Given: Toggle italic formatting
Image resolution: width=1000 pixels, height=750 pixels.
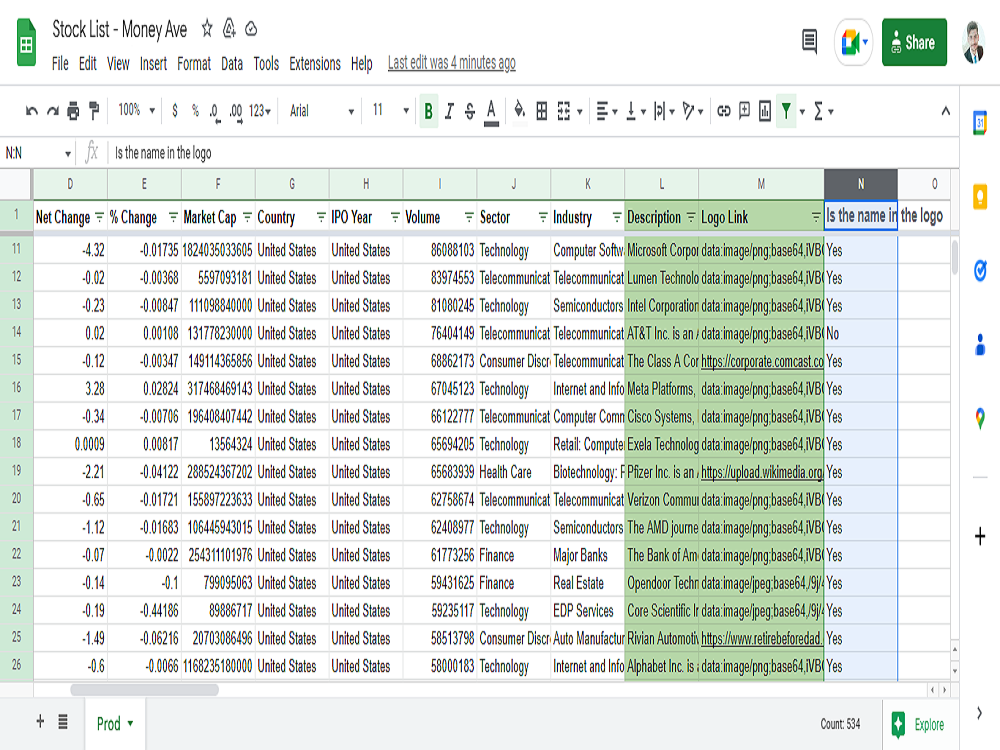Looking at the screenshot, I should (x=449, y=112).
